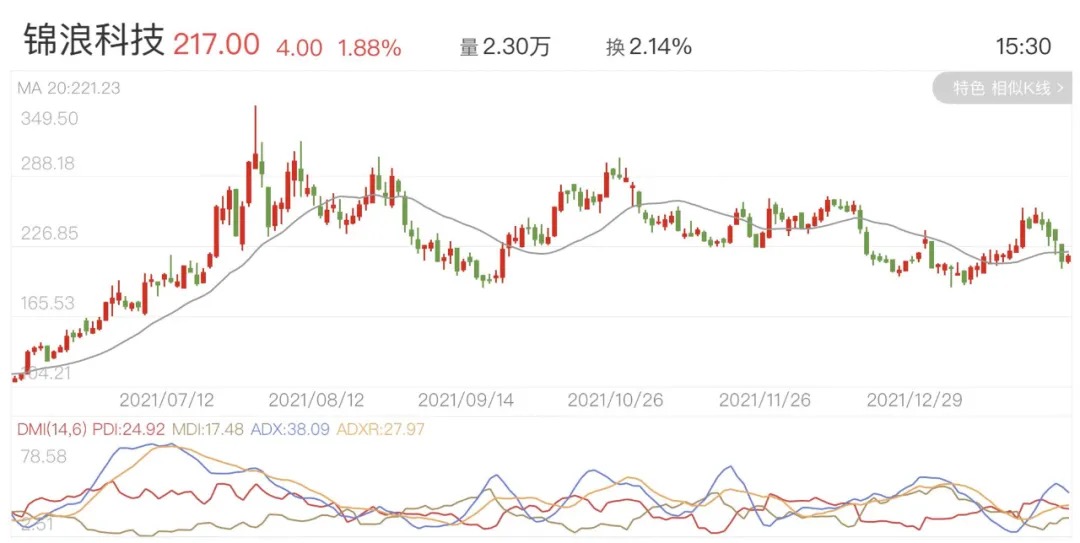Screen dimensions: 1080x543
Task: Click the 349.50 price axis label
Action: tap(49, 119)
